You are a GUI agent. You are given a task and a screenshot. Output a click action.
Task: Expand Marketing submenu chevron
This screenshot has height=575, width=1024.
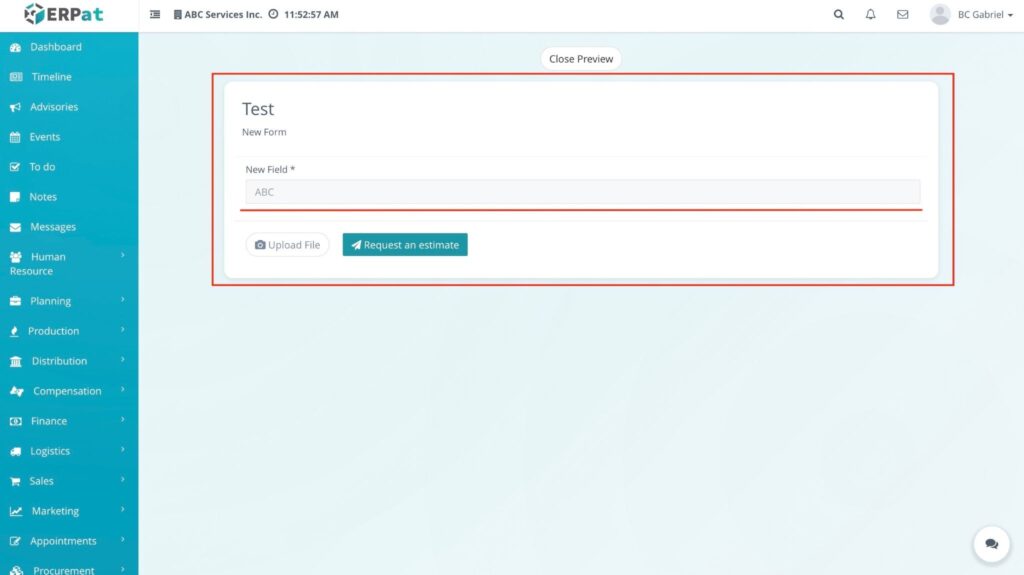(122, 510)
